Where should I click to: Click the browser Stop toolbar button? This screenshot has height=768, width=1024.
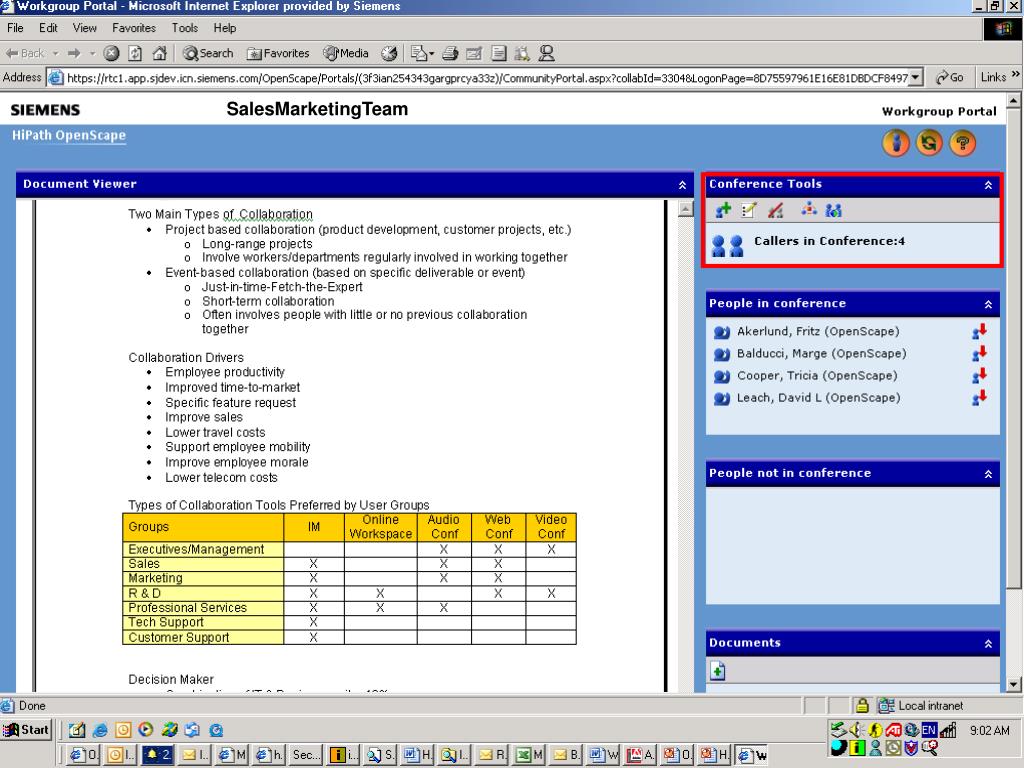(112, 53)
